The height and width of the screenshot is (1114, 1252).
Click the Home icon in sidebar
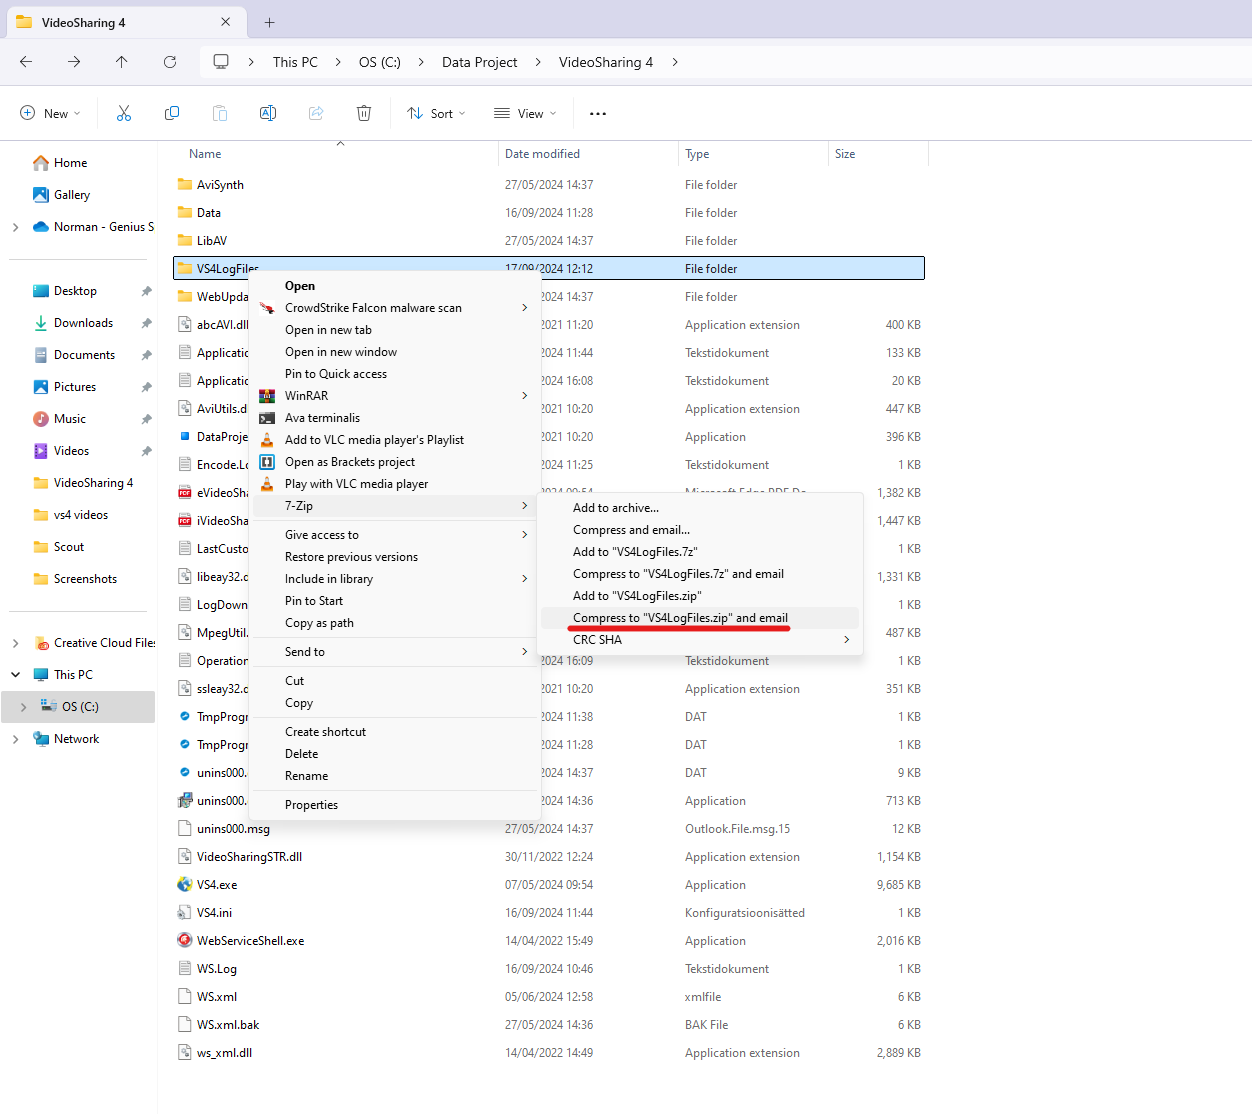coord(41,163)
